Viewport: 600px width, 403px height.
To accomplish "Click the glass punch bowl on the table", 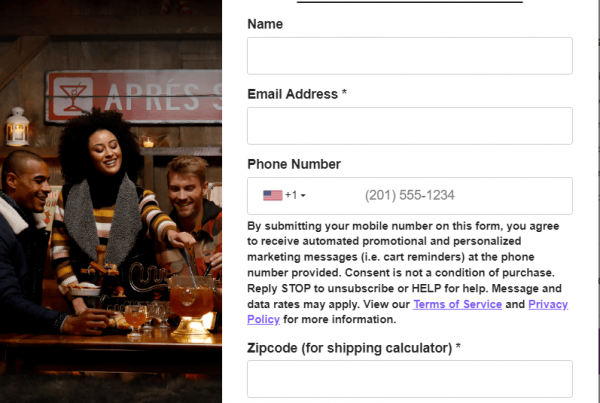I will point(192,305).
